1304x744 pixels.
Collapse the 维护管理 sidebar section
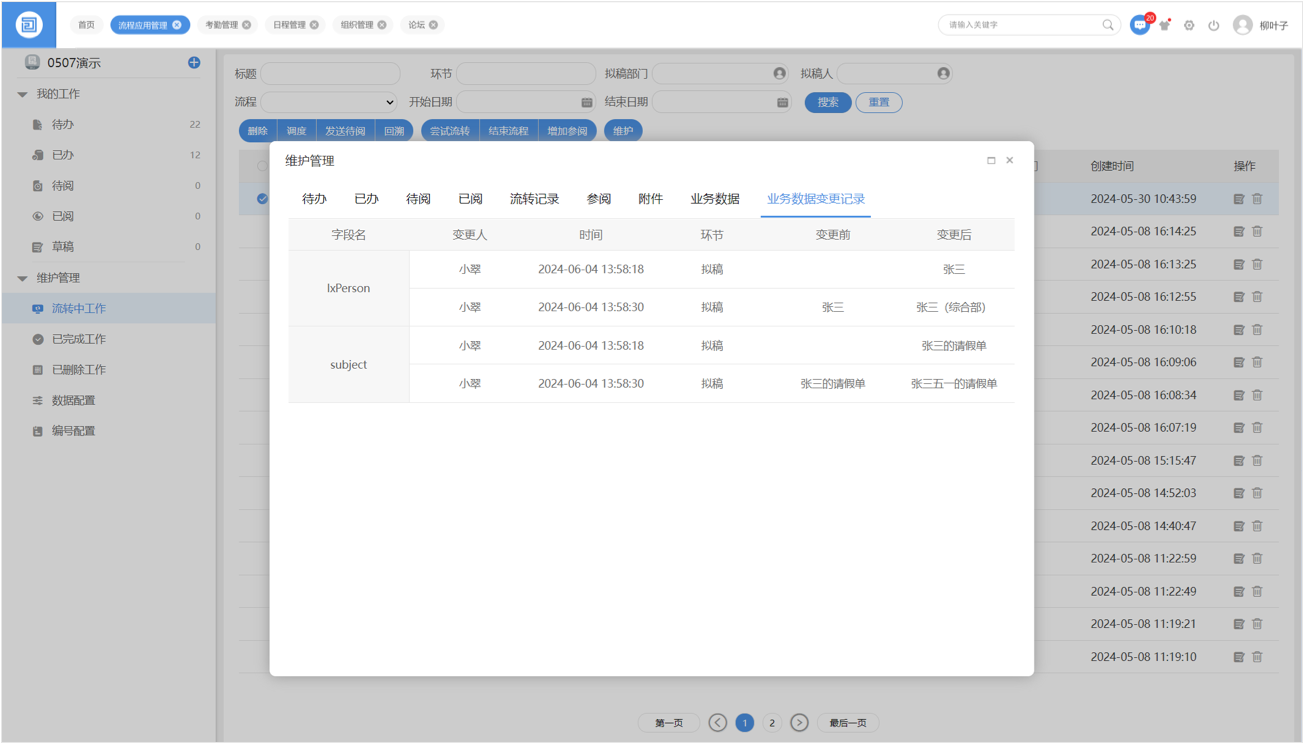coord(23,278)
